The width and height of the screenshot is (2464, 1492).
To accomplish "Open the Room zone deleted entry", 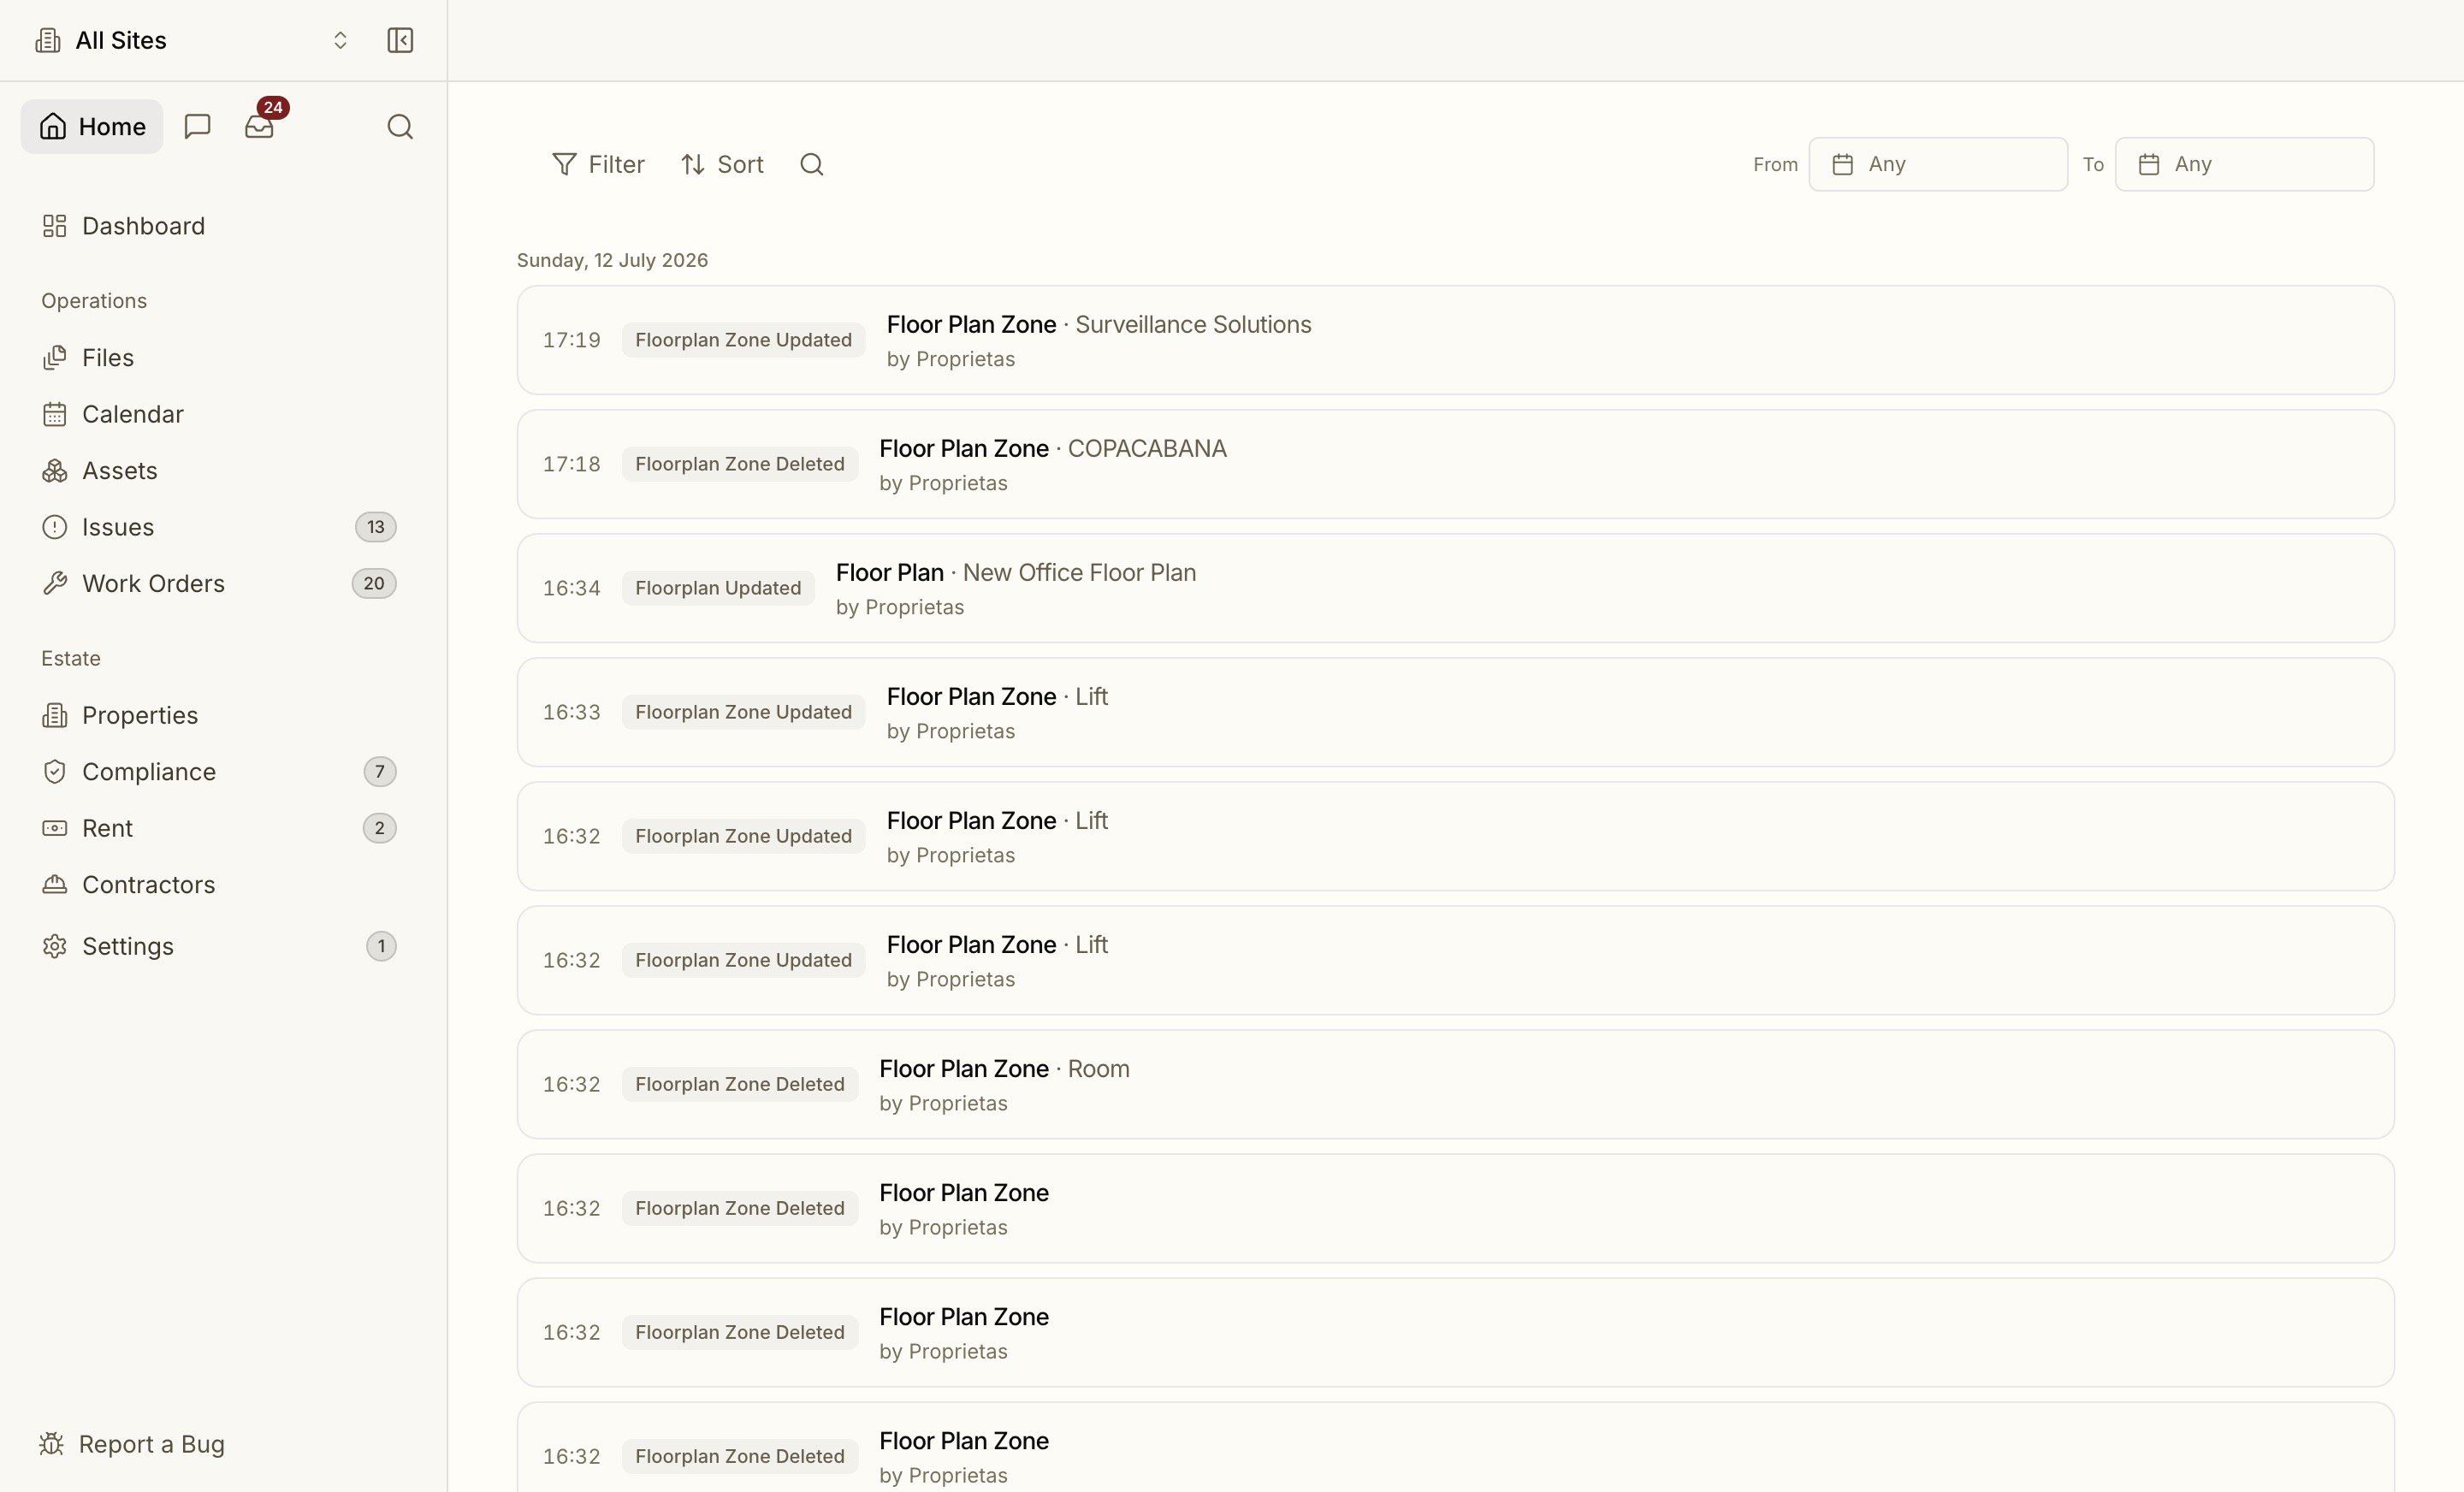I will 1456,1084.
